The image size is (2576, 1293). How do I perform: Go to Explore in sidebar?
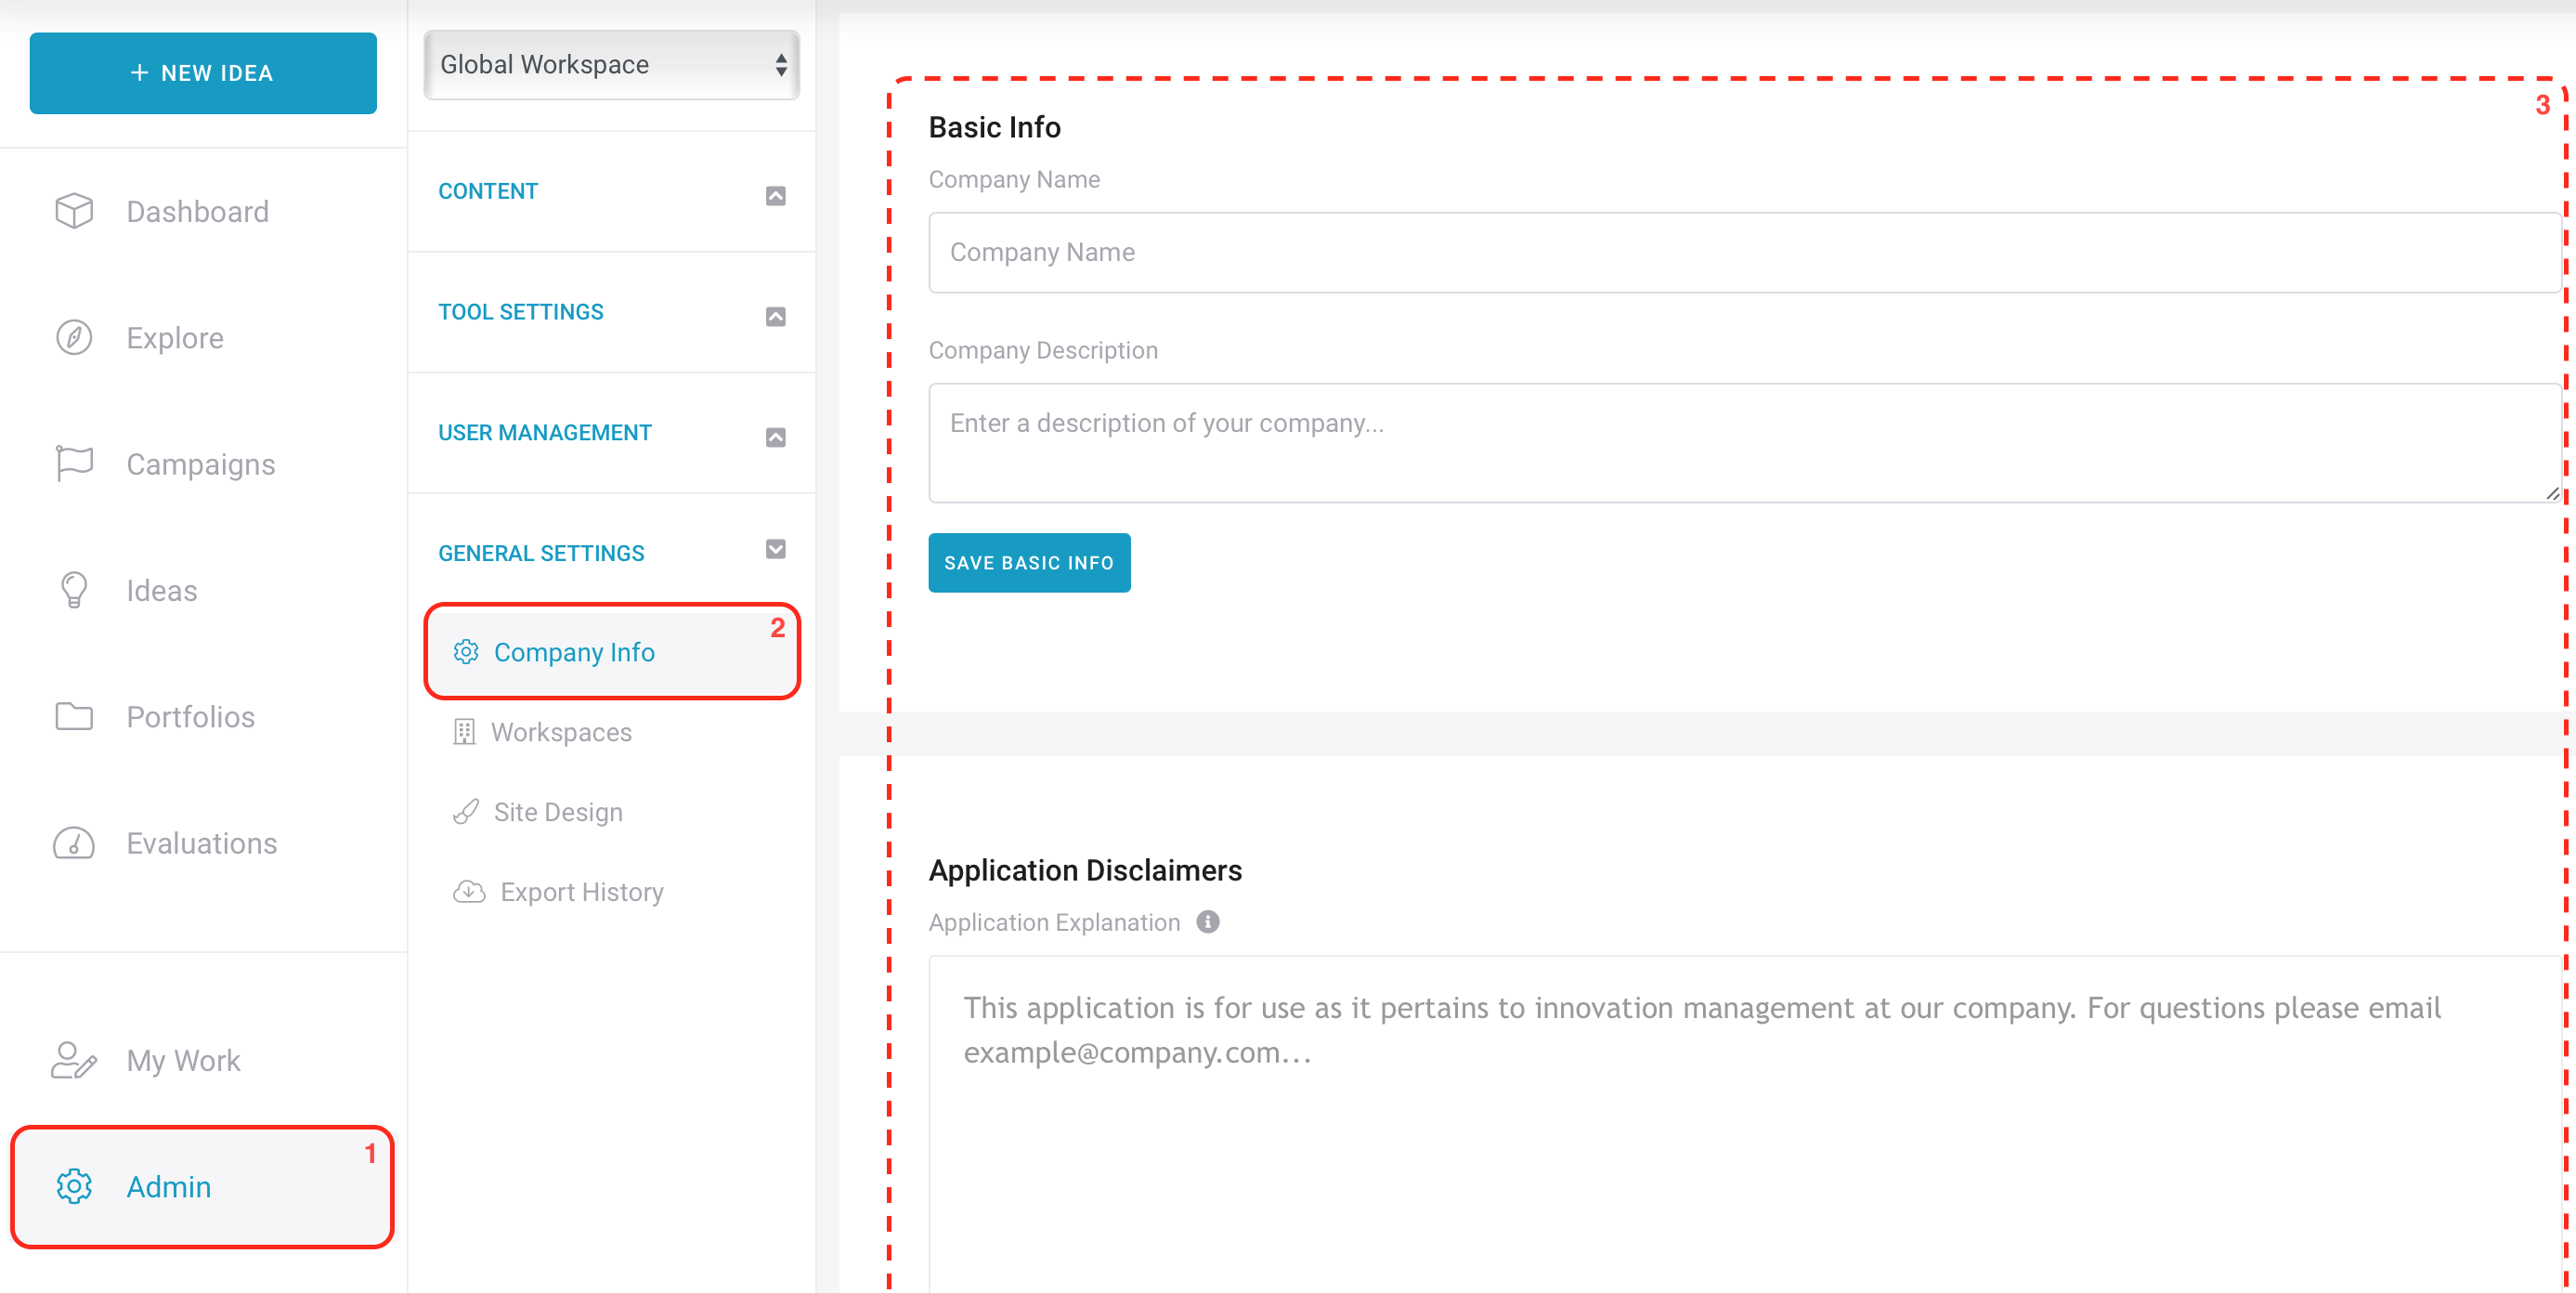(203, 338)
